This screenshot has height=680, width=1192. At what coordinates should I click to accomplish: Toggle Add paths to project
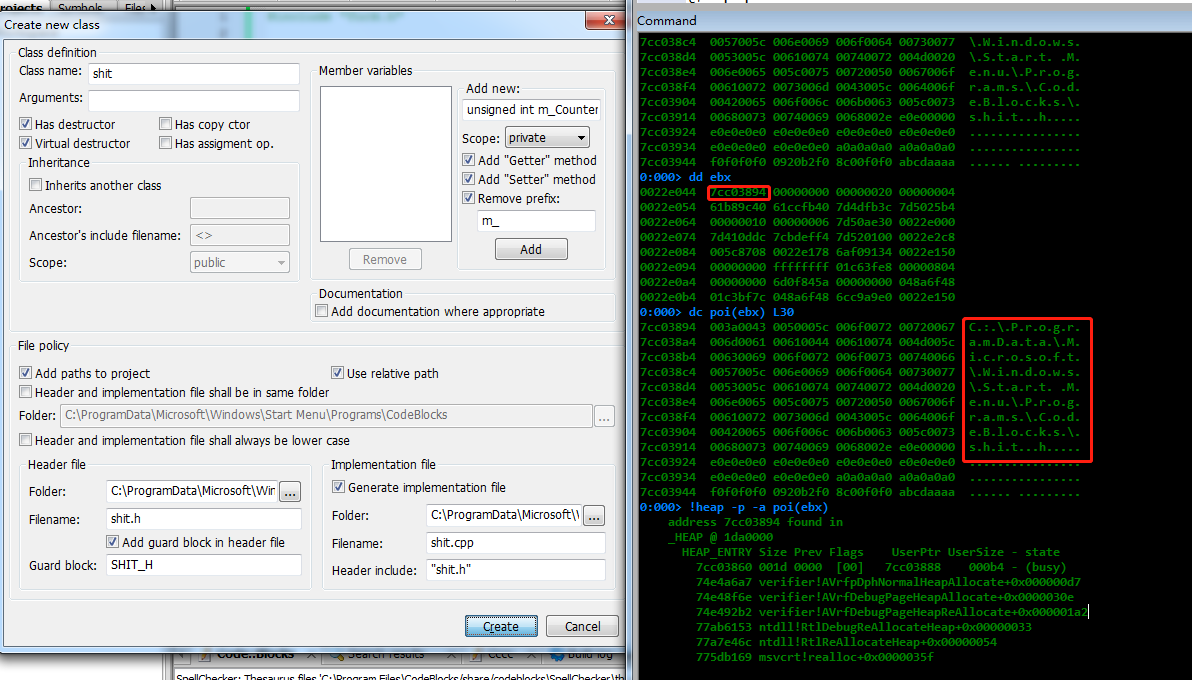click(x=26, y=373)
